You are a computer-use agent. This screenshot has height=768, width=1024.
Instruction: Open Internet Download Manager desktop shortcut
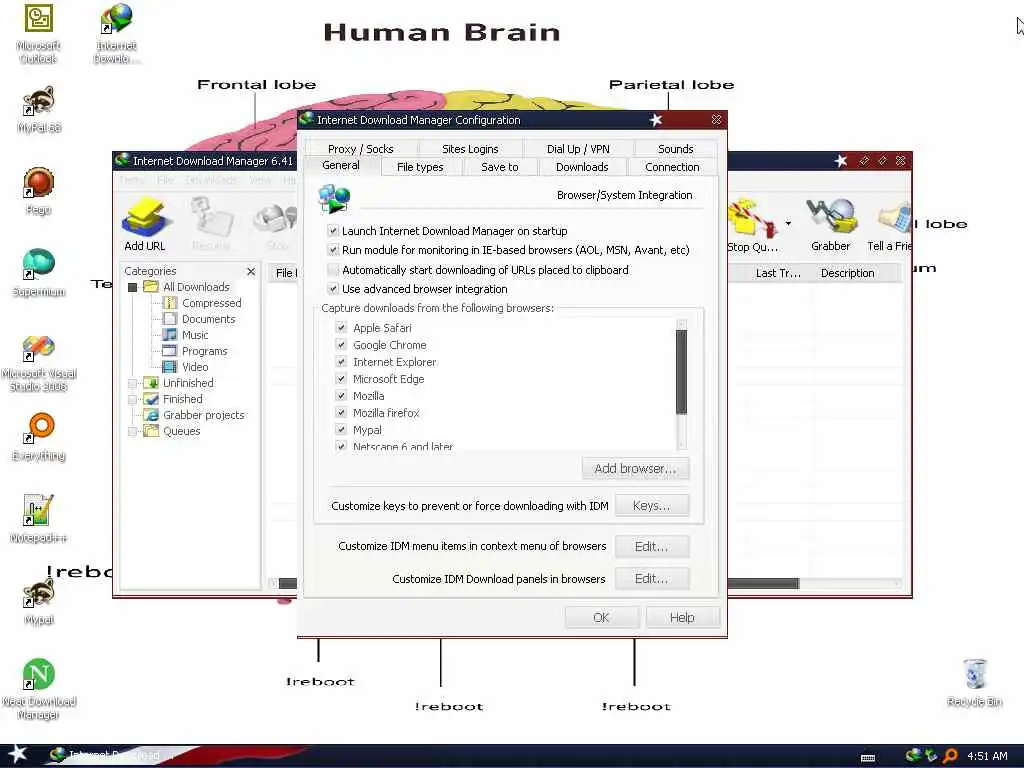click(116, 33)
